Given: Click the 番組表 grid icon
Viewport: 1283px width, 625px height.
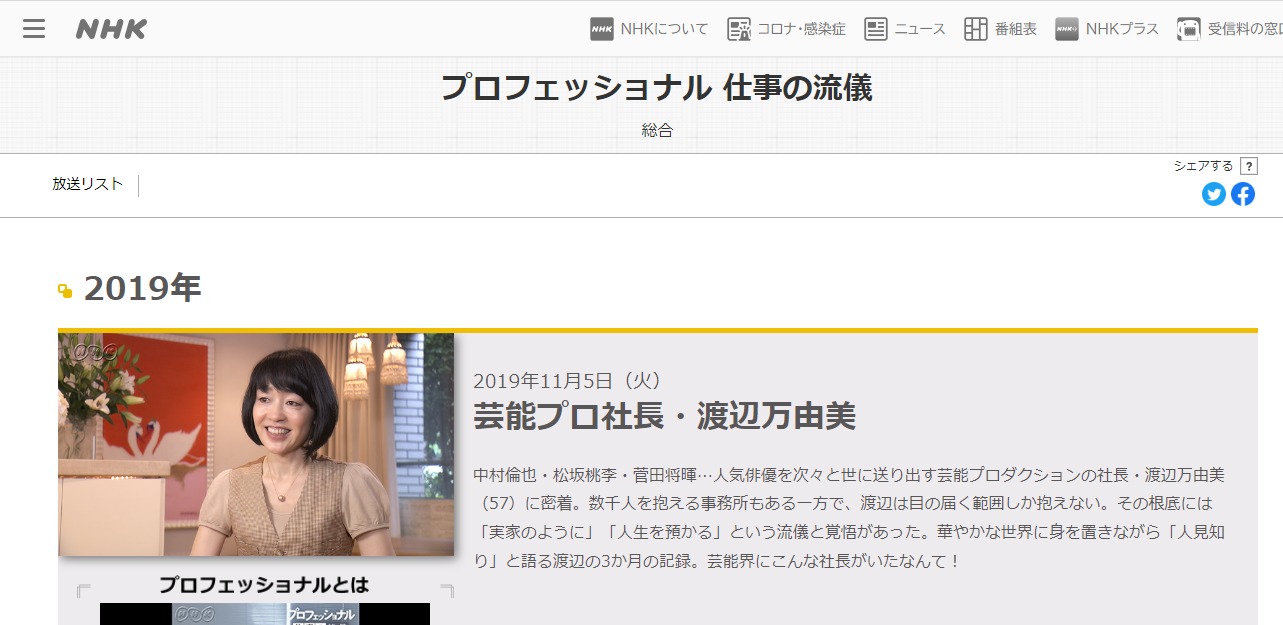Looking at the screenshot, I should [976, 29].
